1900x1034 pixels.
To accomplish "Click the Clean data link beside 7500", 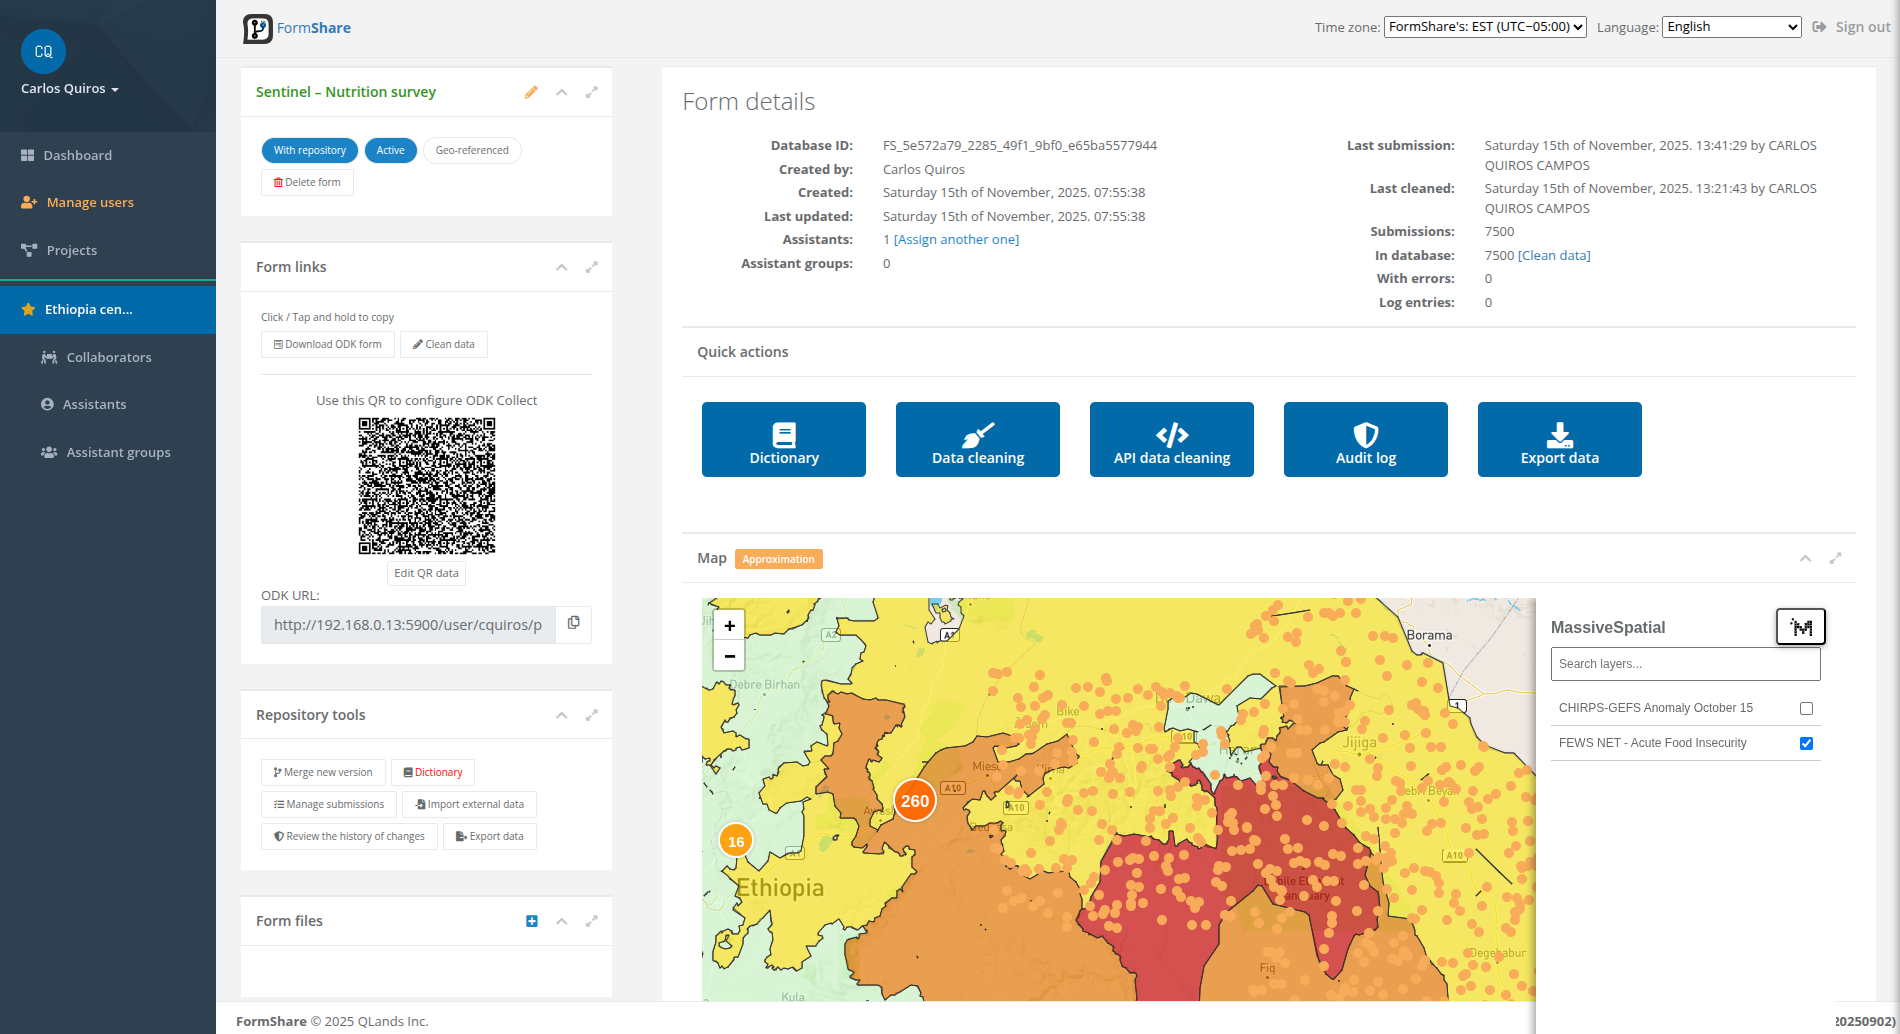I will pos(1554,256).
